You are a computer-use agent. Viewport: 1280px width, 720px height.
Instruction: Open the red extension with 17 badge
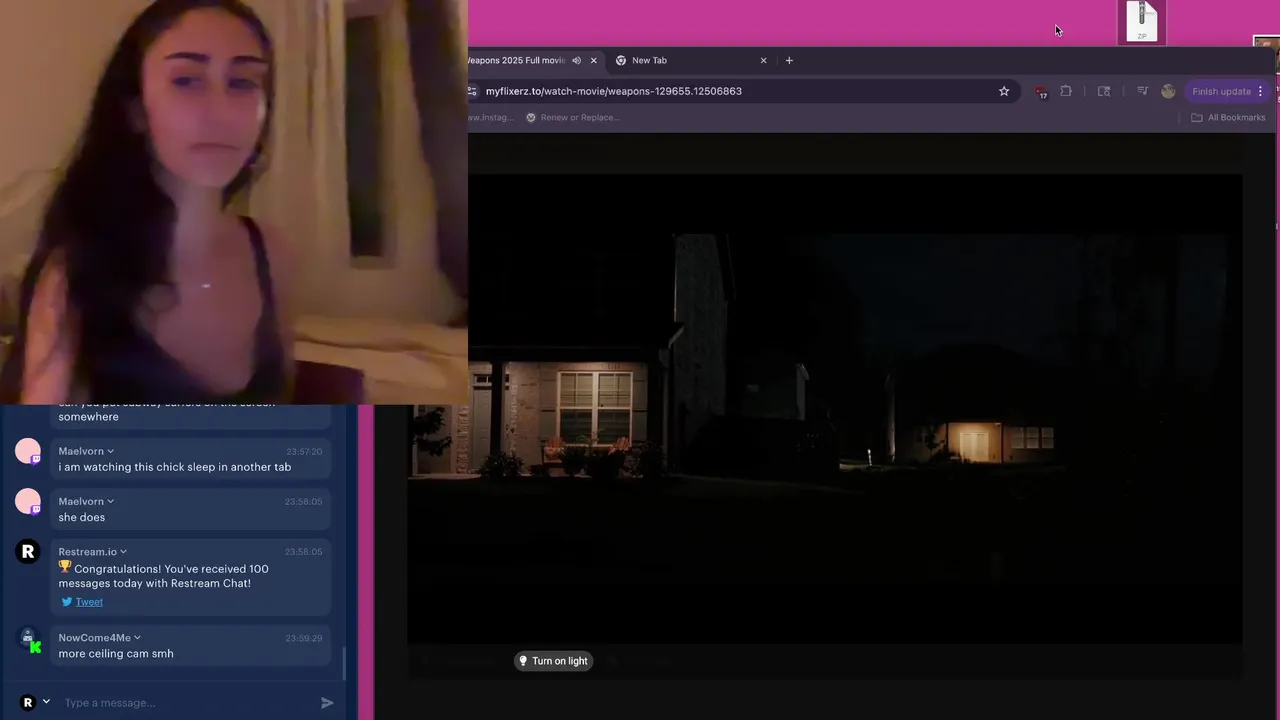pyautogui.click(x=1041, y=92)
